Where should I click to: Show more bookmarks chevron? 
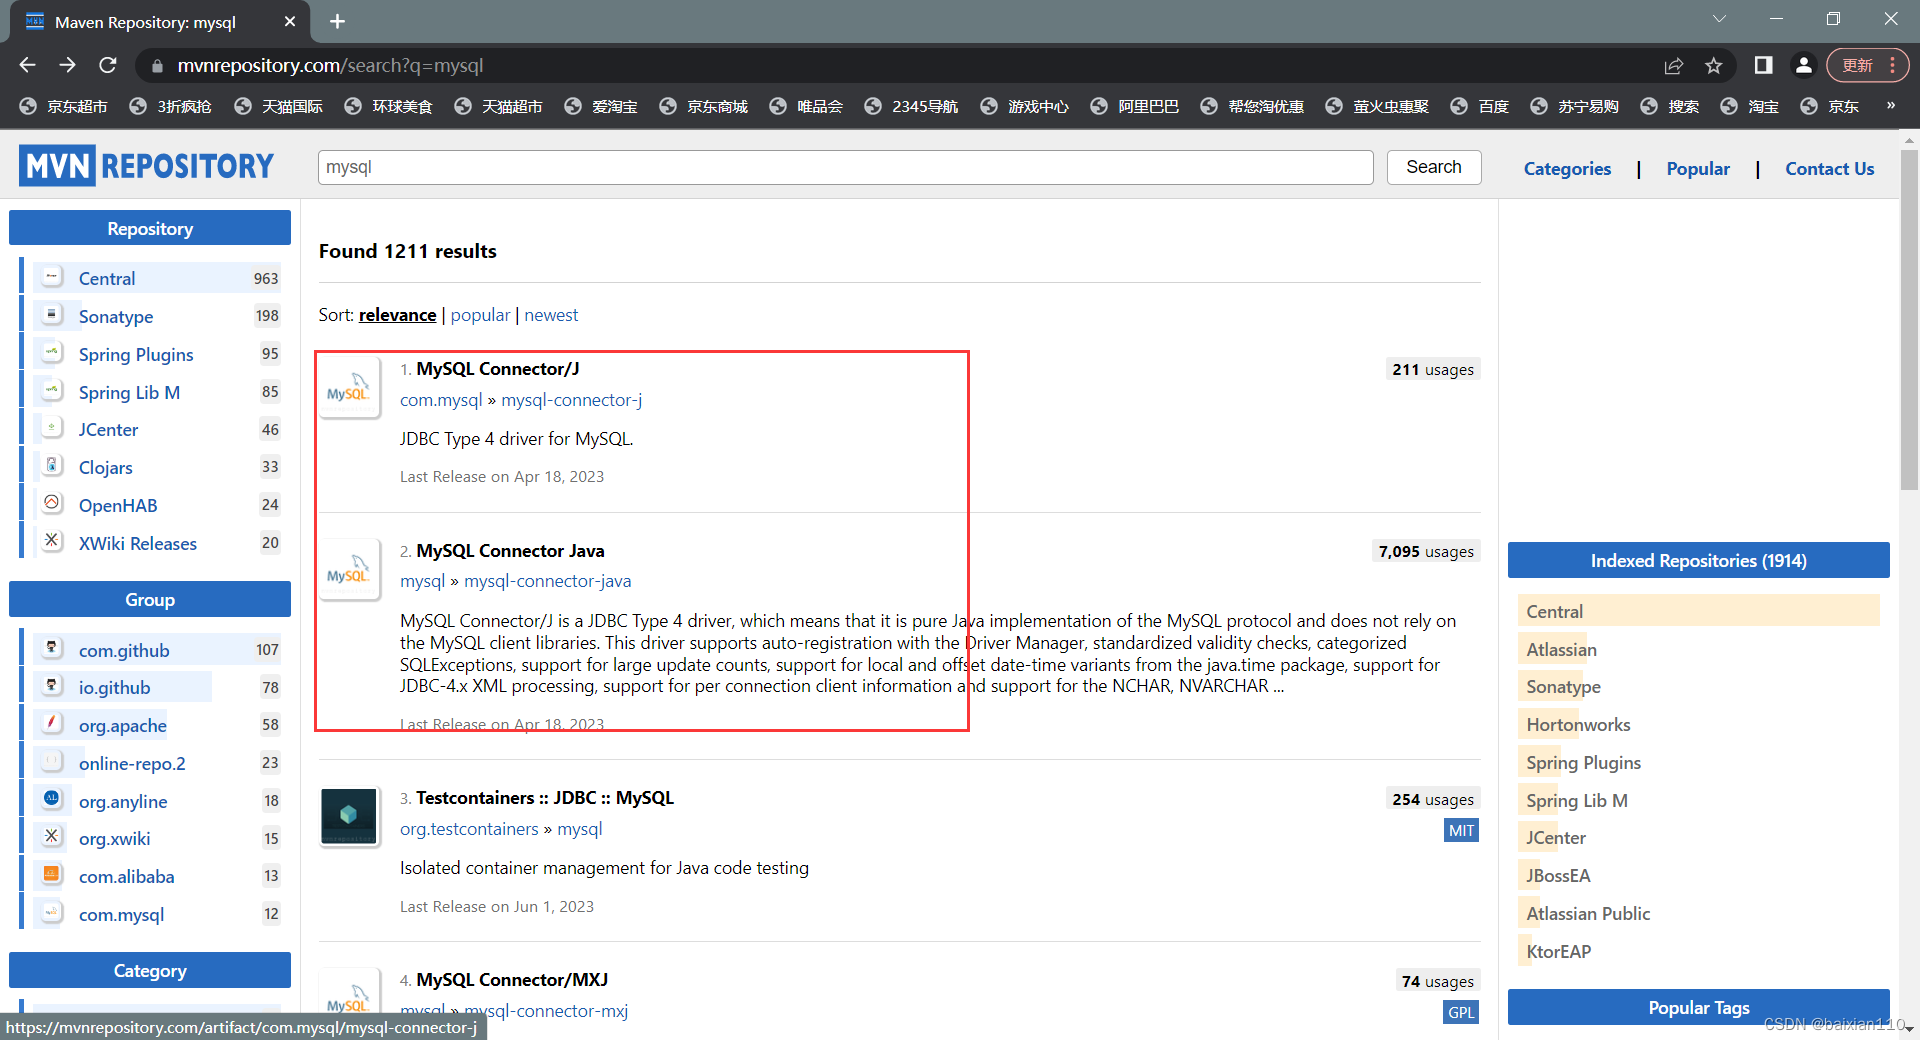click(x=1890, y=106)
